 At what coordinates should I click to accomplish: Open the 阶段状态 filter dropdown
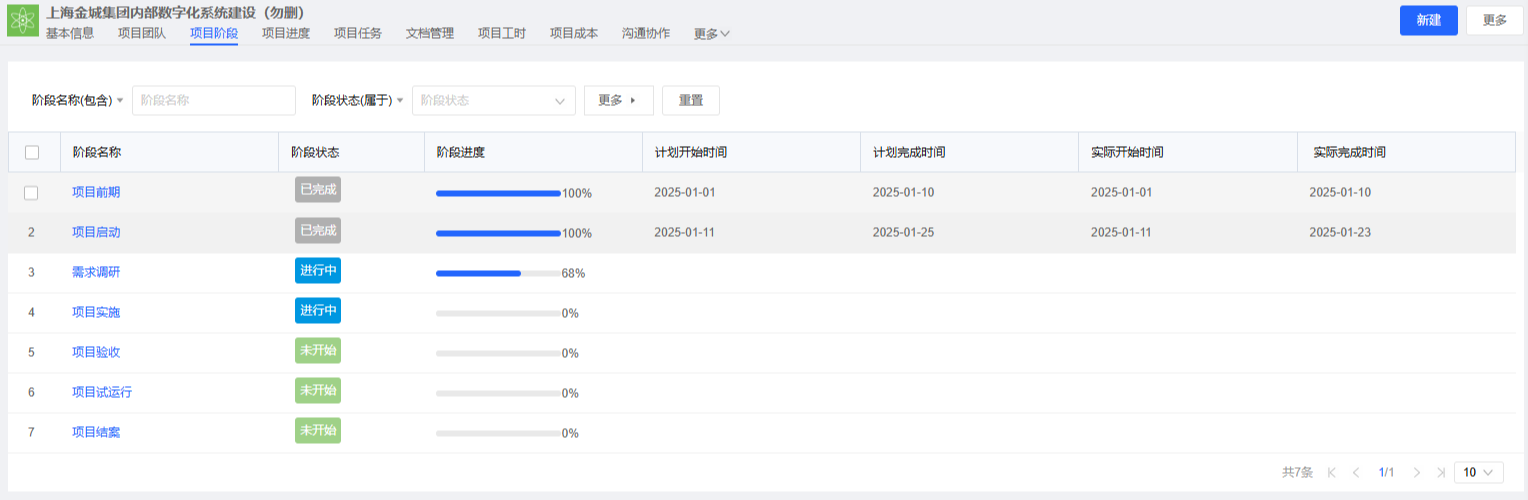pyautogui.click(x=493, y=100)
